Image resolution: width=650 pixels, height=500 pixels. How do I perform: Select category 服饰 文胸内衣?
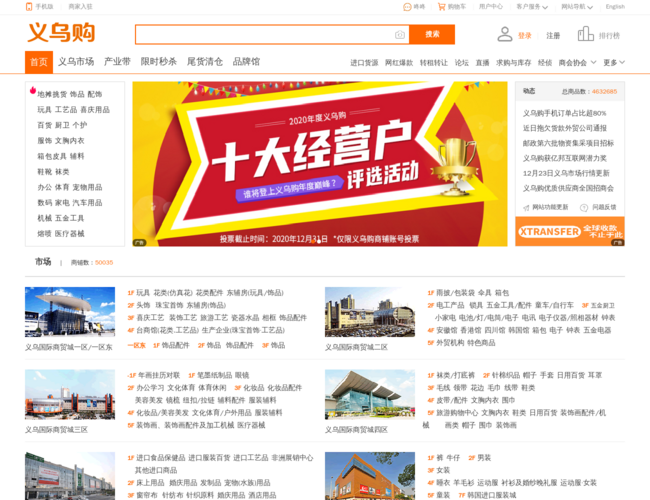pos(61,141)
